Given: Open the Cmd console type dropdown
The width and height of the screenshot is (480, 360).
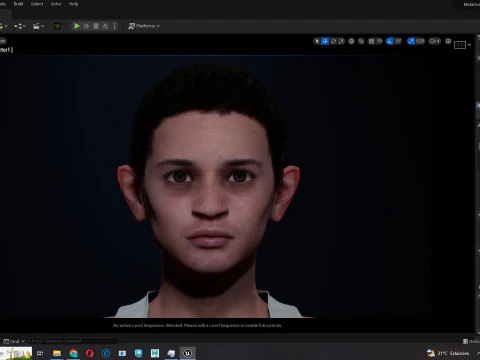Looking at the screenshot, I should click(x=14, y=341).
